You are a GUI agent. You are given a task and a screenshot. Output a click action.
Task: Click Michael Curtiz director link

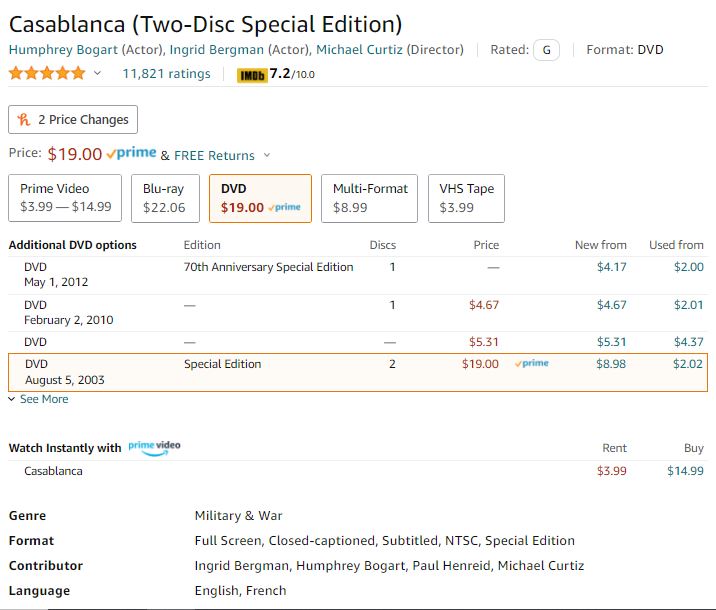(361, 50)
